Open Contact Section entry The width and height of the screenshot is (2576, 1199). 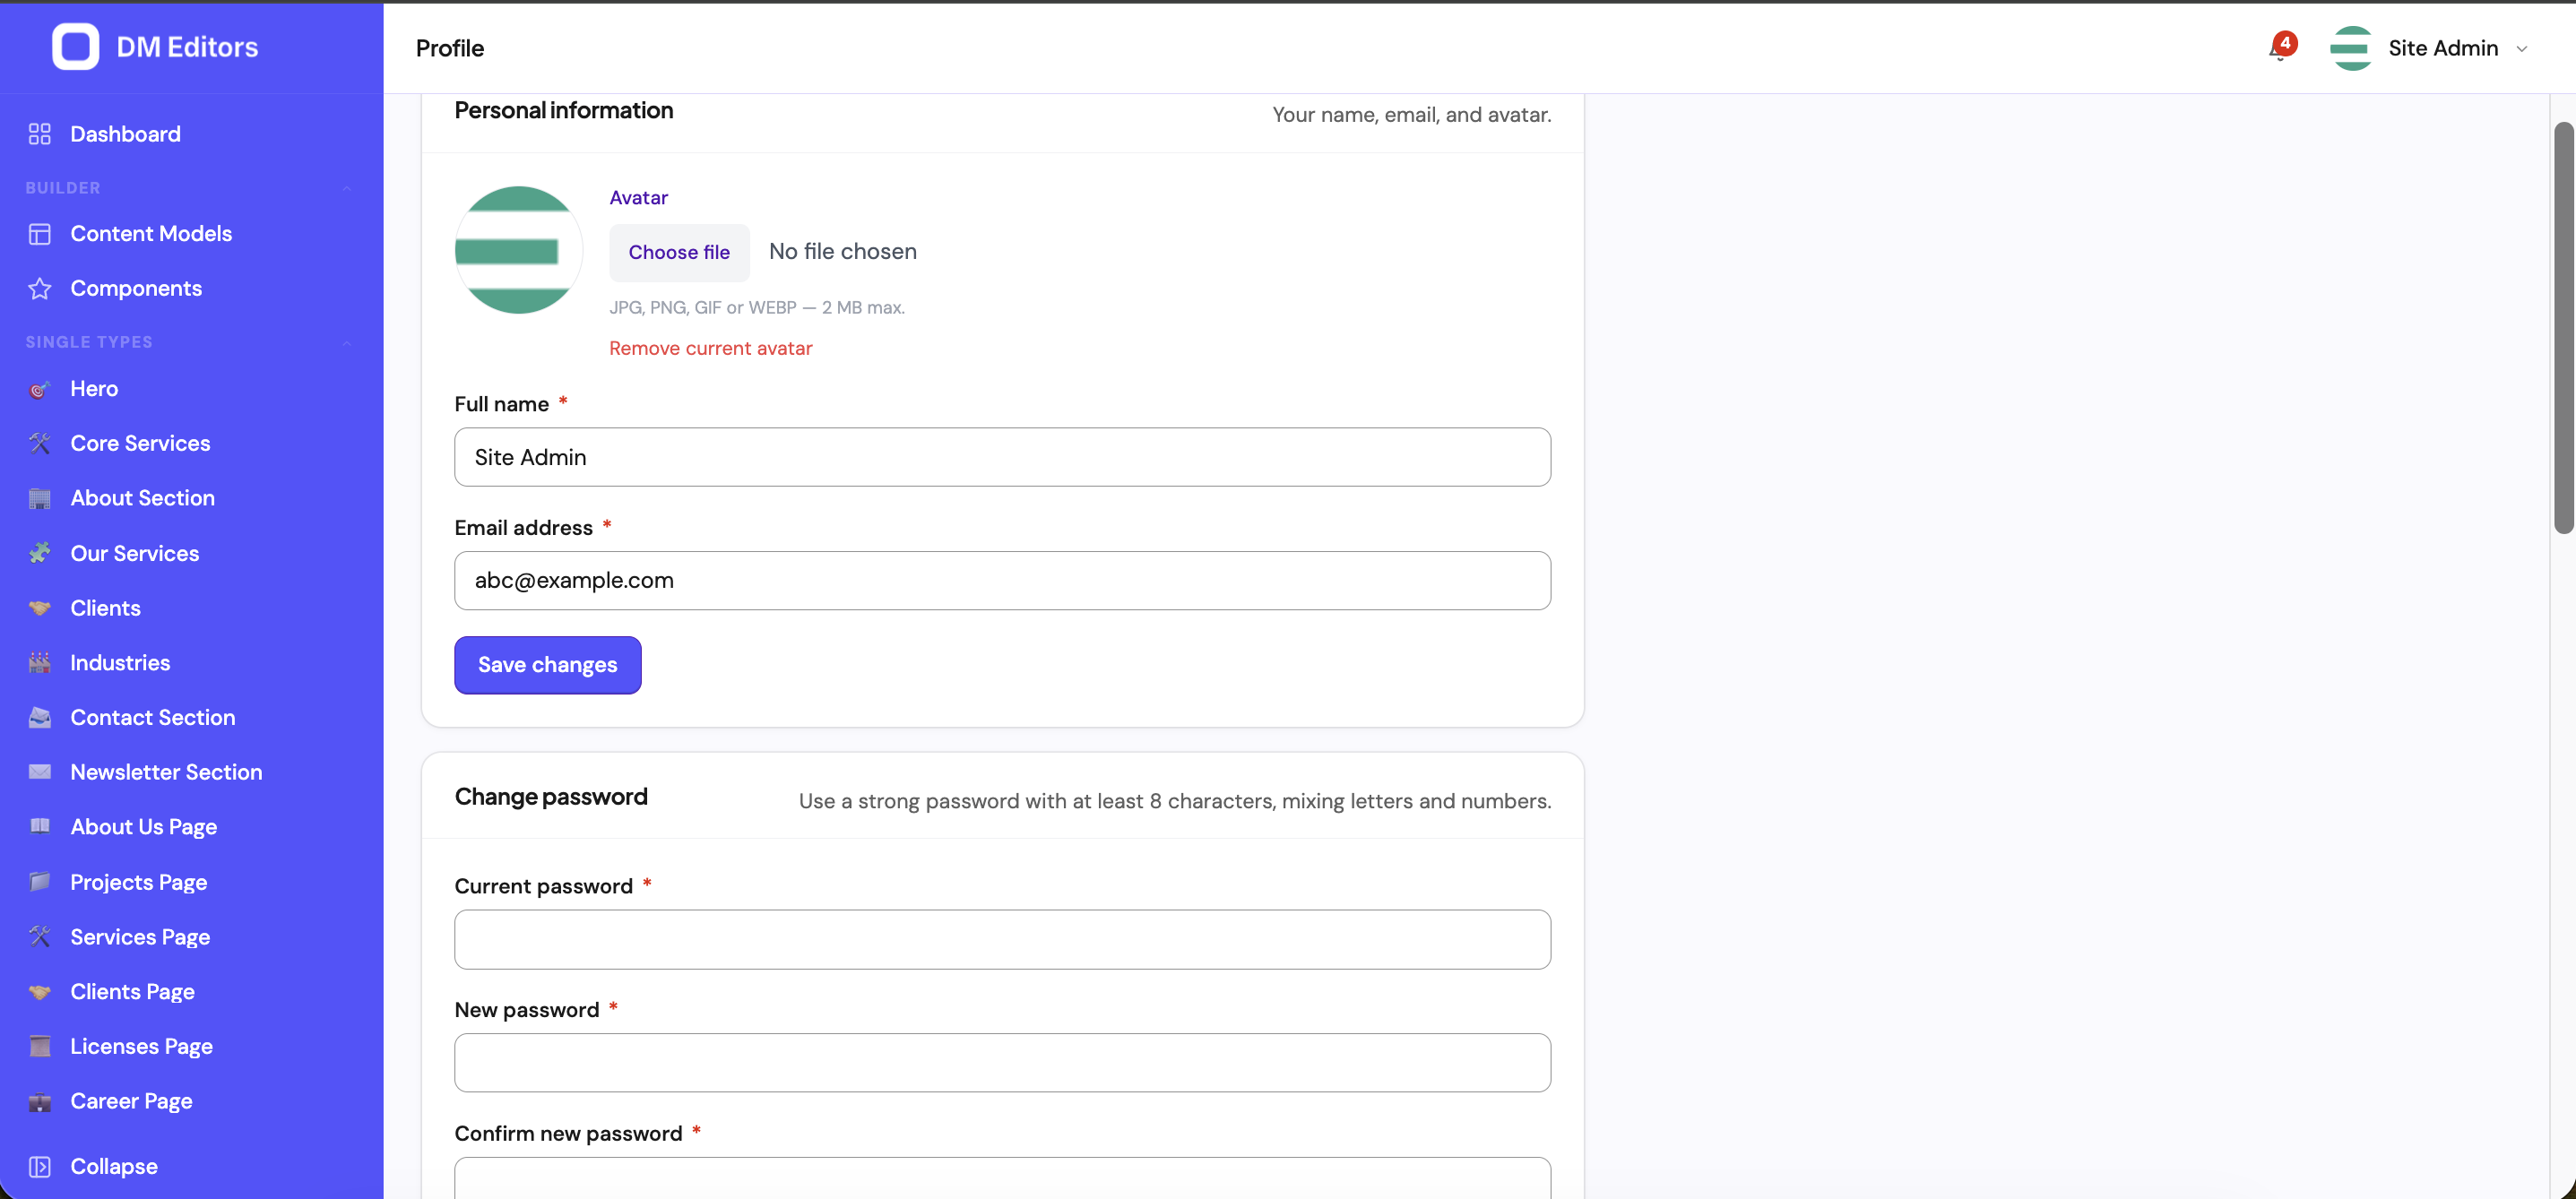pyautogui.click(x=192, y=717)
